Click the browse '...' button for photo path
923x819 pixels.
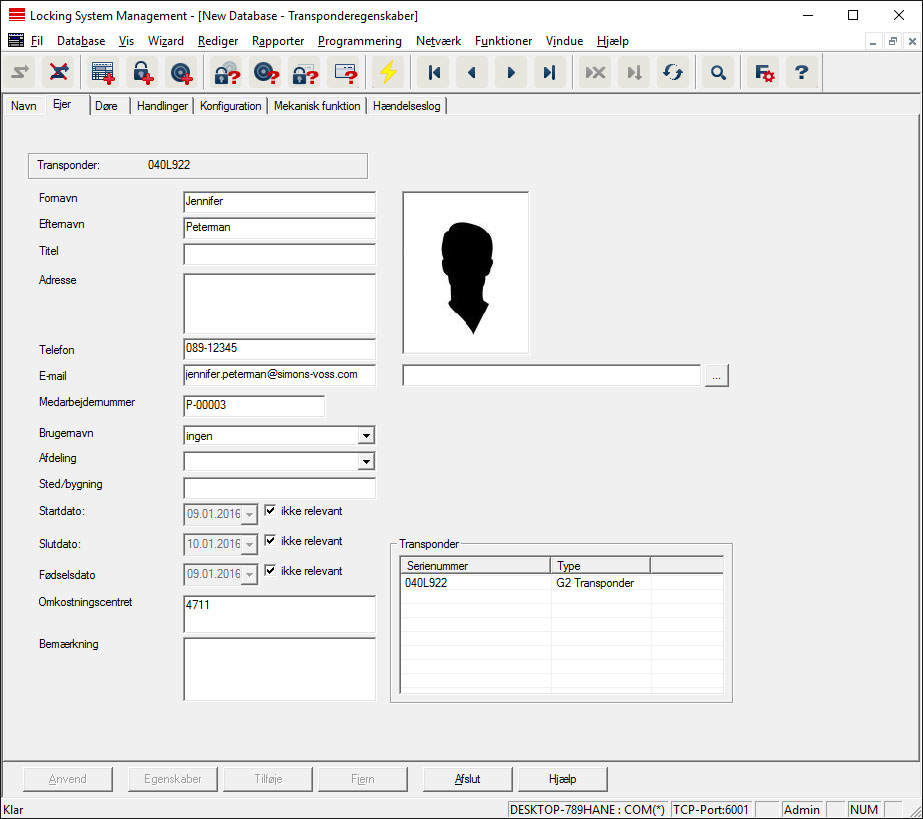[716, 375]
